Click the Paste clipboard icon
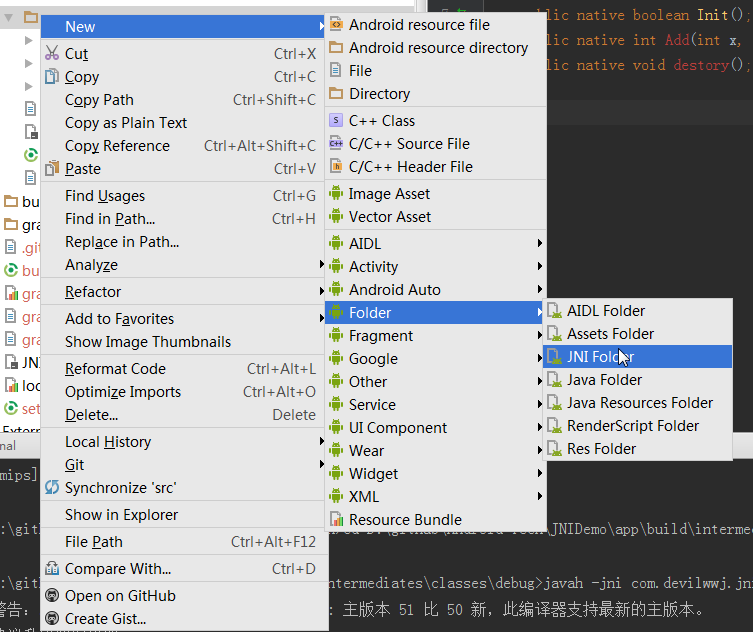This screenshot has width=753, height=632. 52,169
